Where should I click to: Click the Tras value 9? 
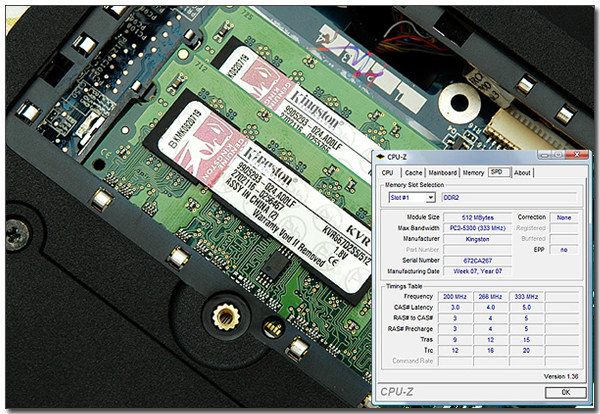(455, 339)
